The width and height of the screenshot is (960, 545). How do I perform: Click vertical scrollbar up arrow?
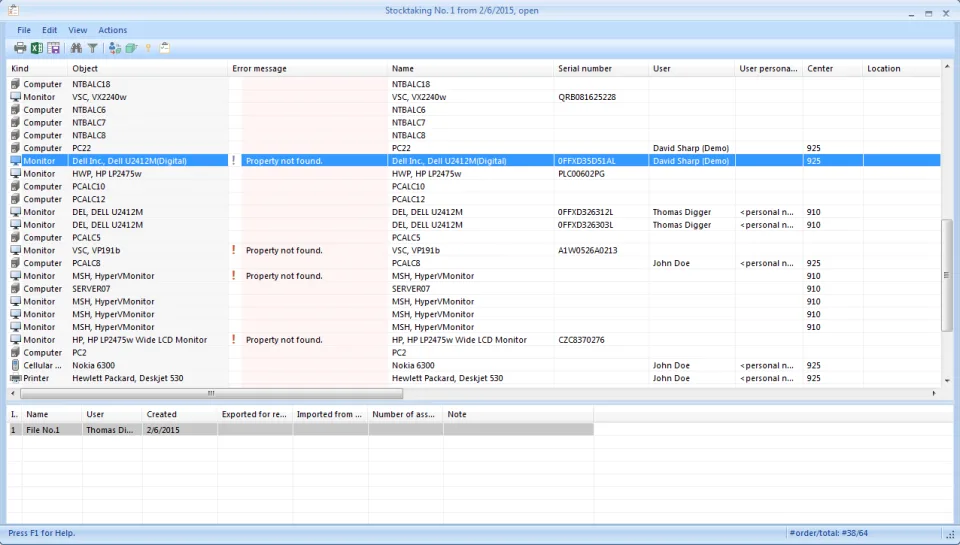(x=947, y=66)
